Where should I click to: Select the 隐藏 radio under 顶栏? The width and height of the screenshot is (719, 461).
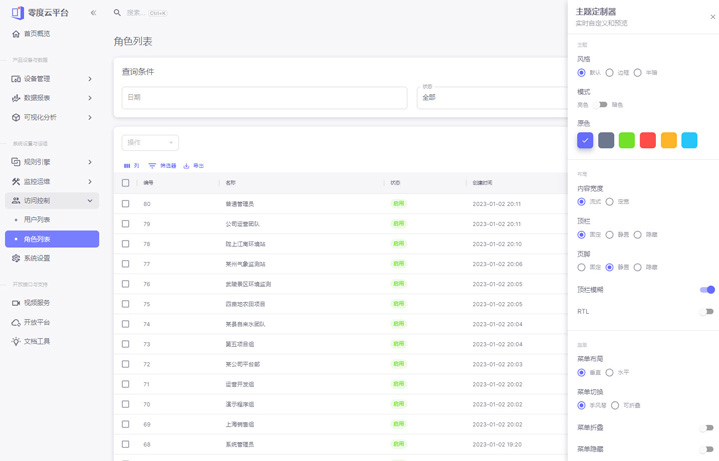coord(637,235)
